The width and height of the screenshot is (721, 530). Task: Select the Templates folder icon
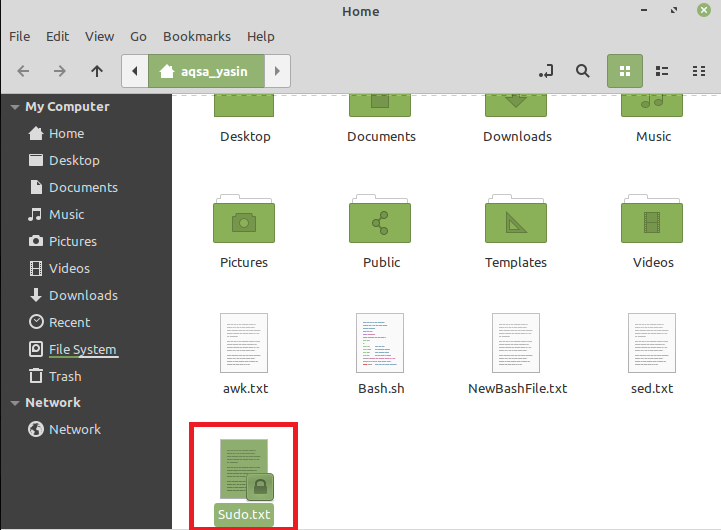pos(516,219)
